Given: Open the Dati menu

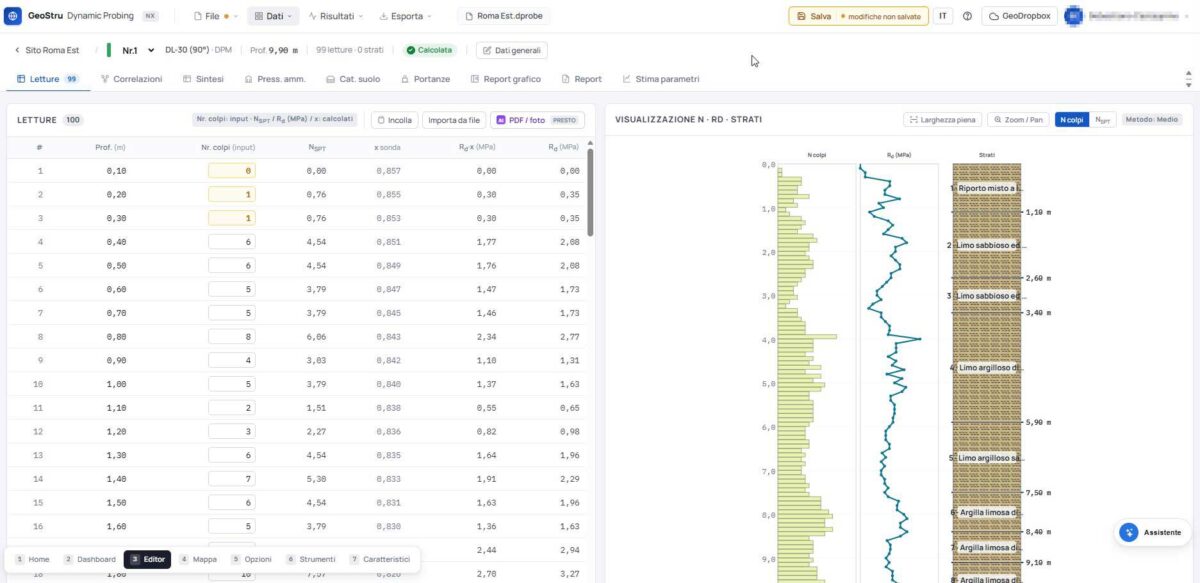Looking at the screenshot, I should (x=273, y=16).
